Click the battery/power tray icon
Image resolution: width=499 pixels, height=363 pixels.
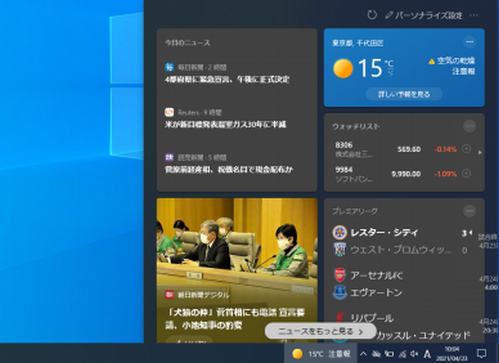click(x=389, y=354)
